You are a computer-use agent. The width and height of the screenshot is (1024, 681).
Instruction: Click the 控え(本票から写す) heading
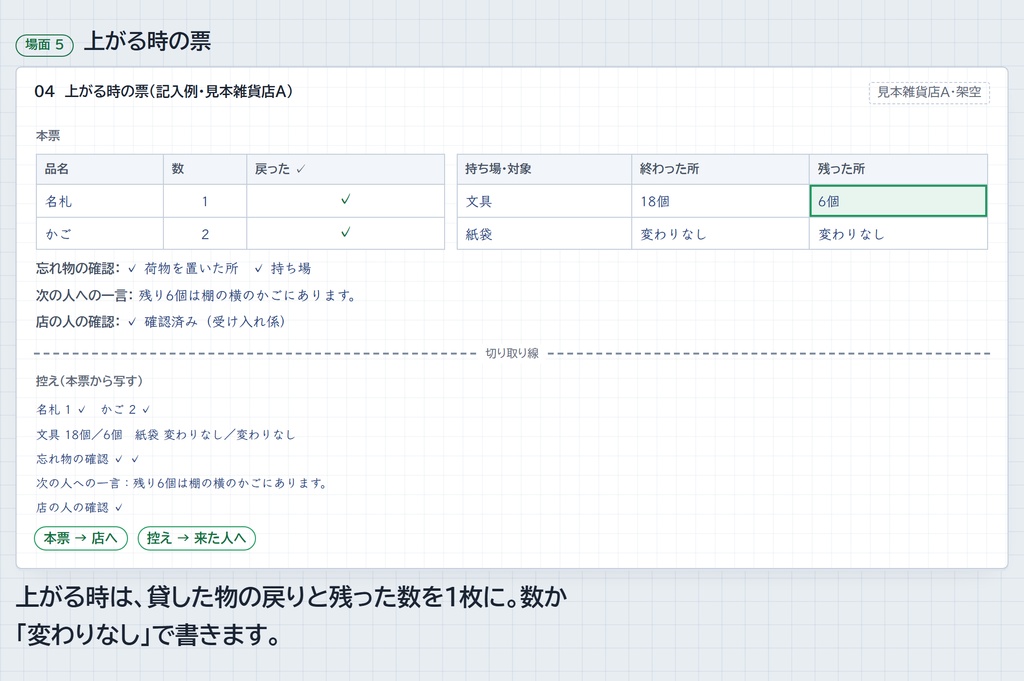89,381
